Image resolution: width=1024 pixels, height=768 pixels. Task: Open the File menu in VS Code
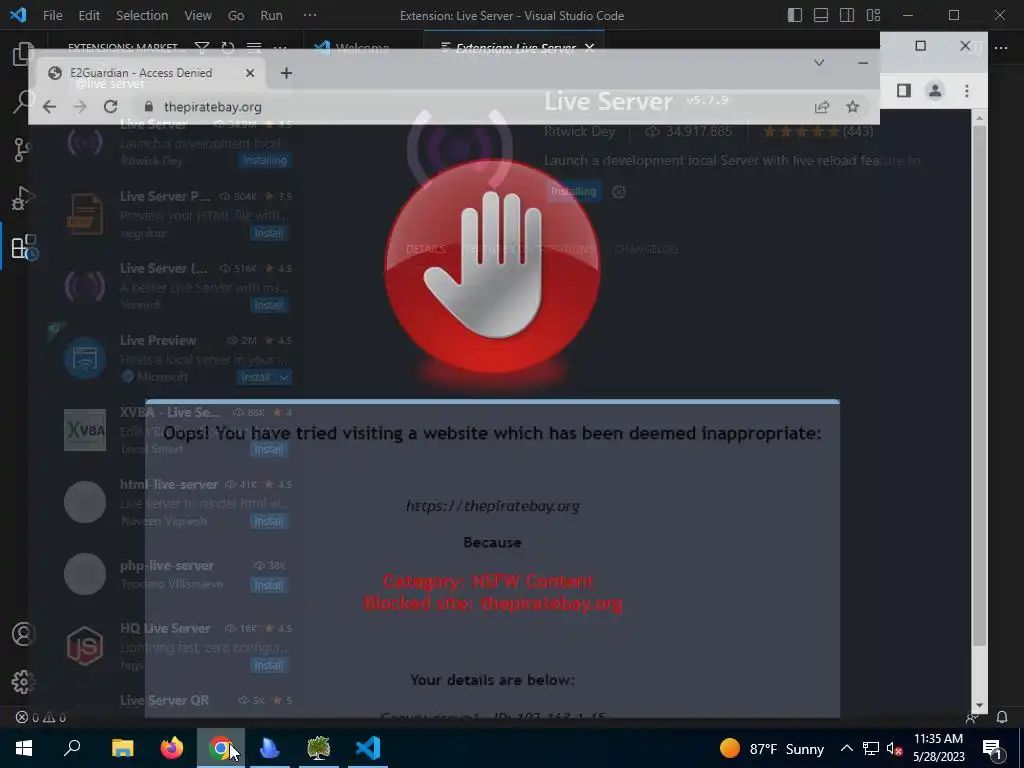[52, 15]
